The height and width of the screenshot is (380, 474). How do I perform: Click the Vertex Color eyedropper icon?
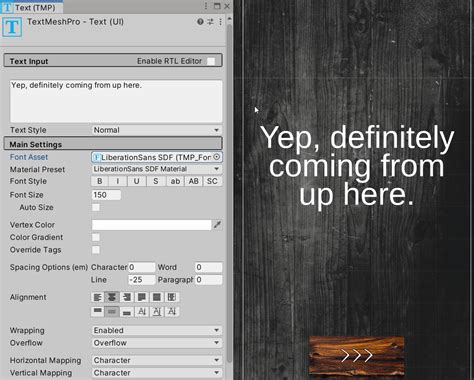[217, 225]
